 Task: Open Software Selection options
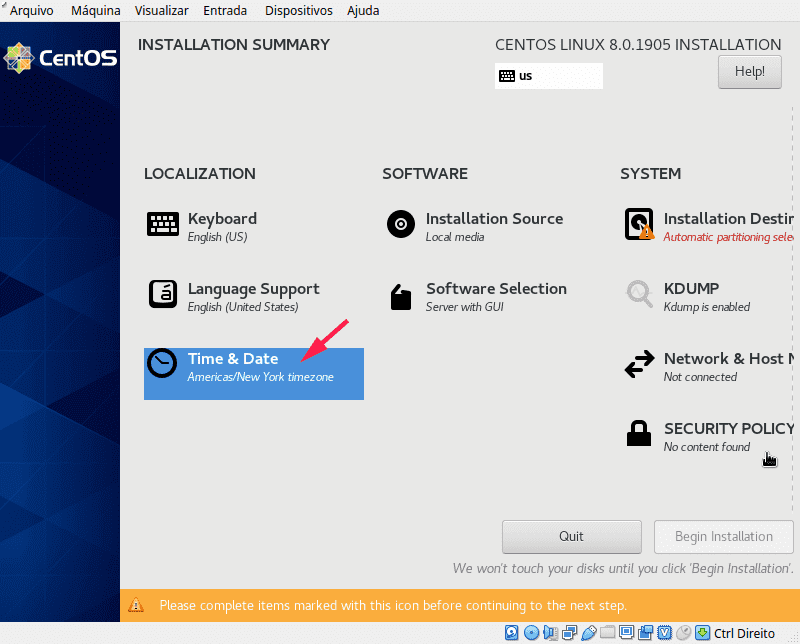[x=476, y=296]
